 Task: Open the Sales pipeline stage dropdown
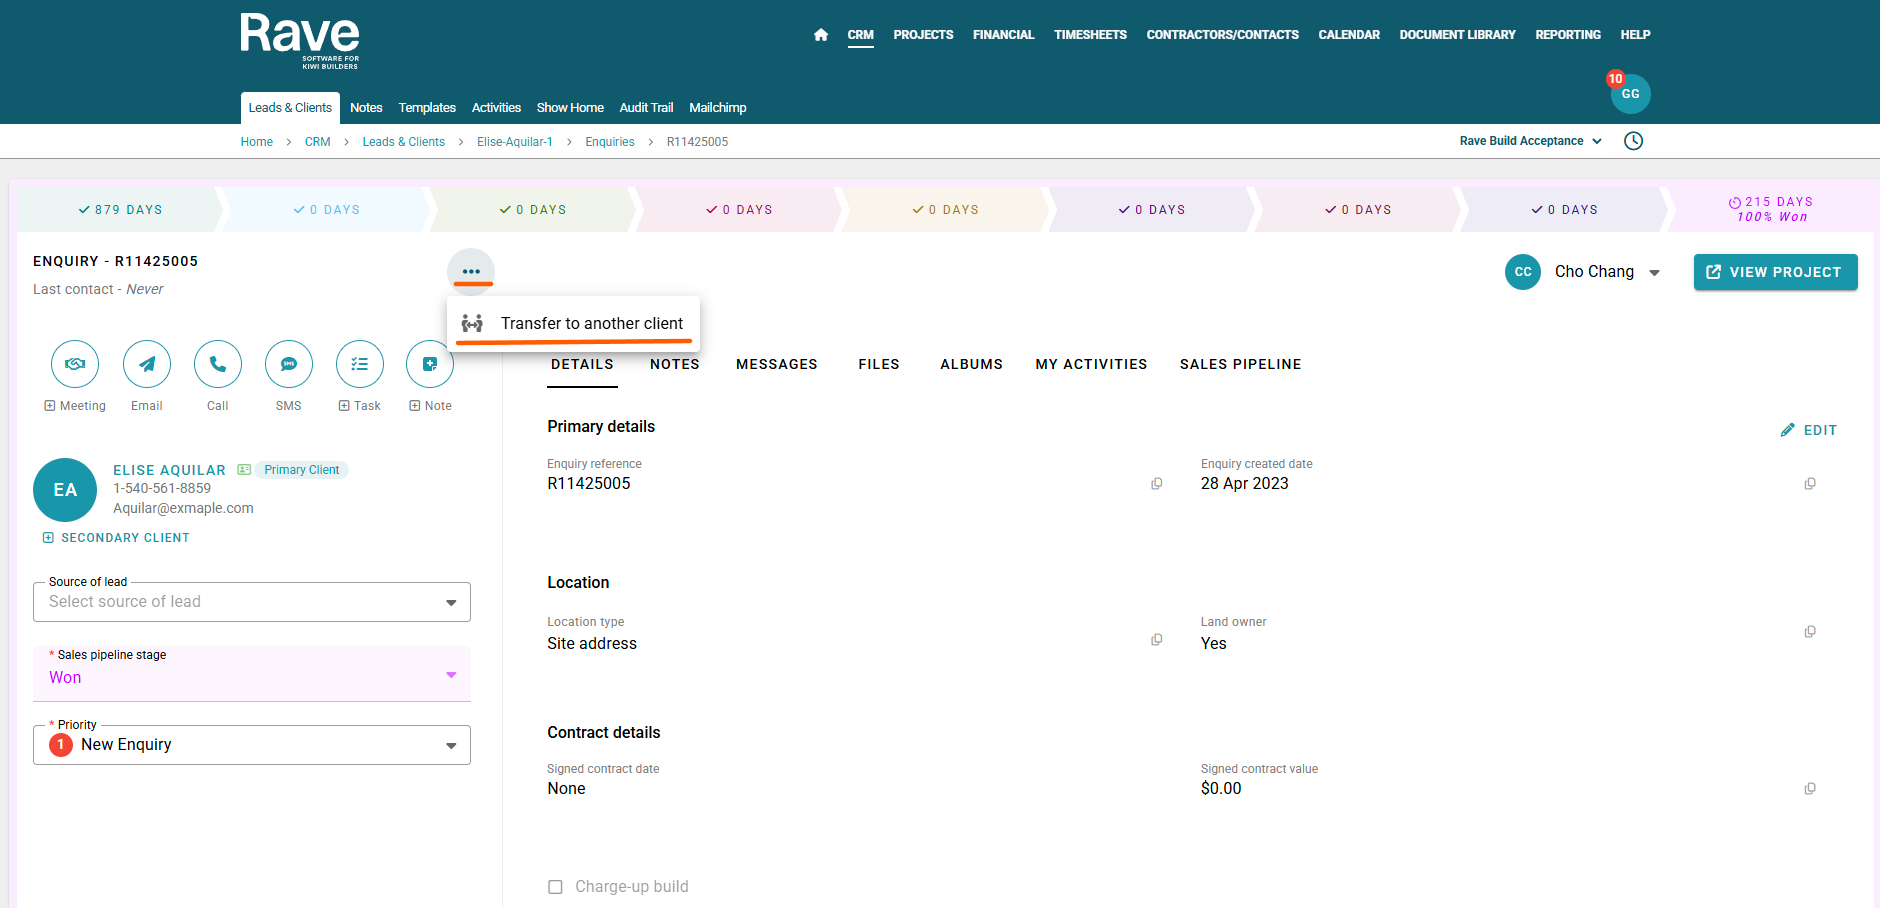pos(252,674)
